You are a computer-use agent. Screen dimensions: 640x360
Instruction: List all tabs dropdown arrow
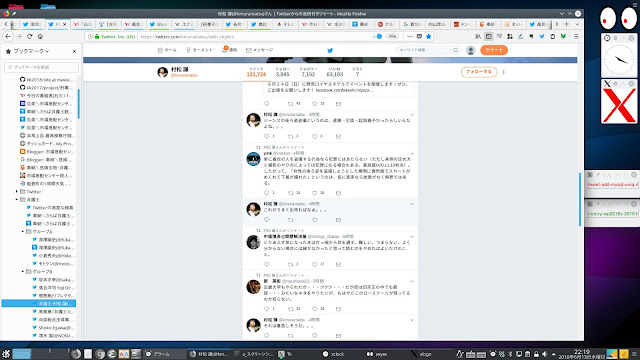pyautogui.click(x=577, y=24)
